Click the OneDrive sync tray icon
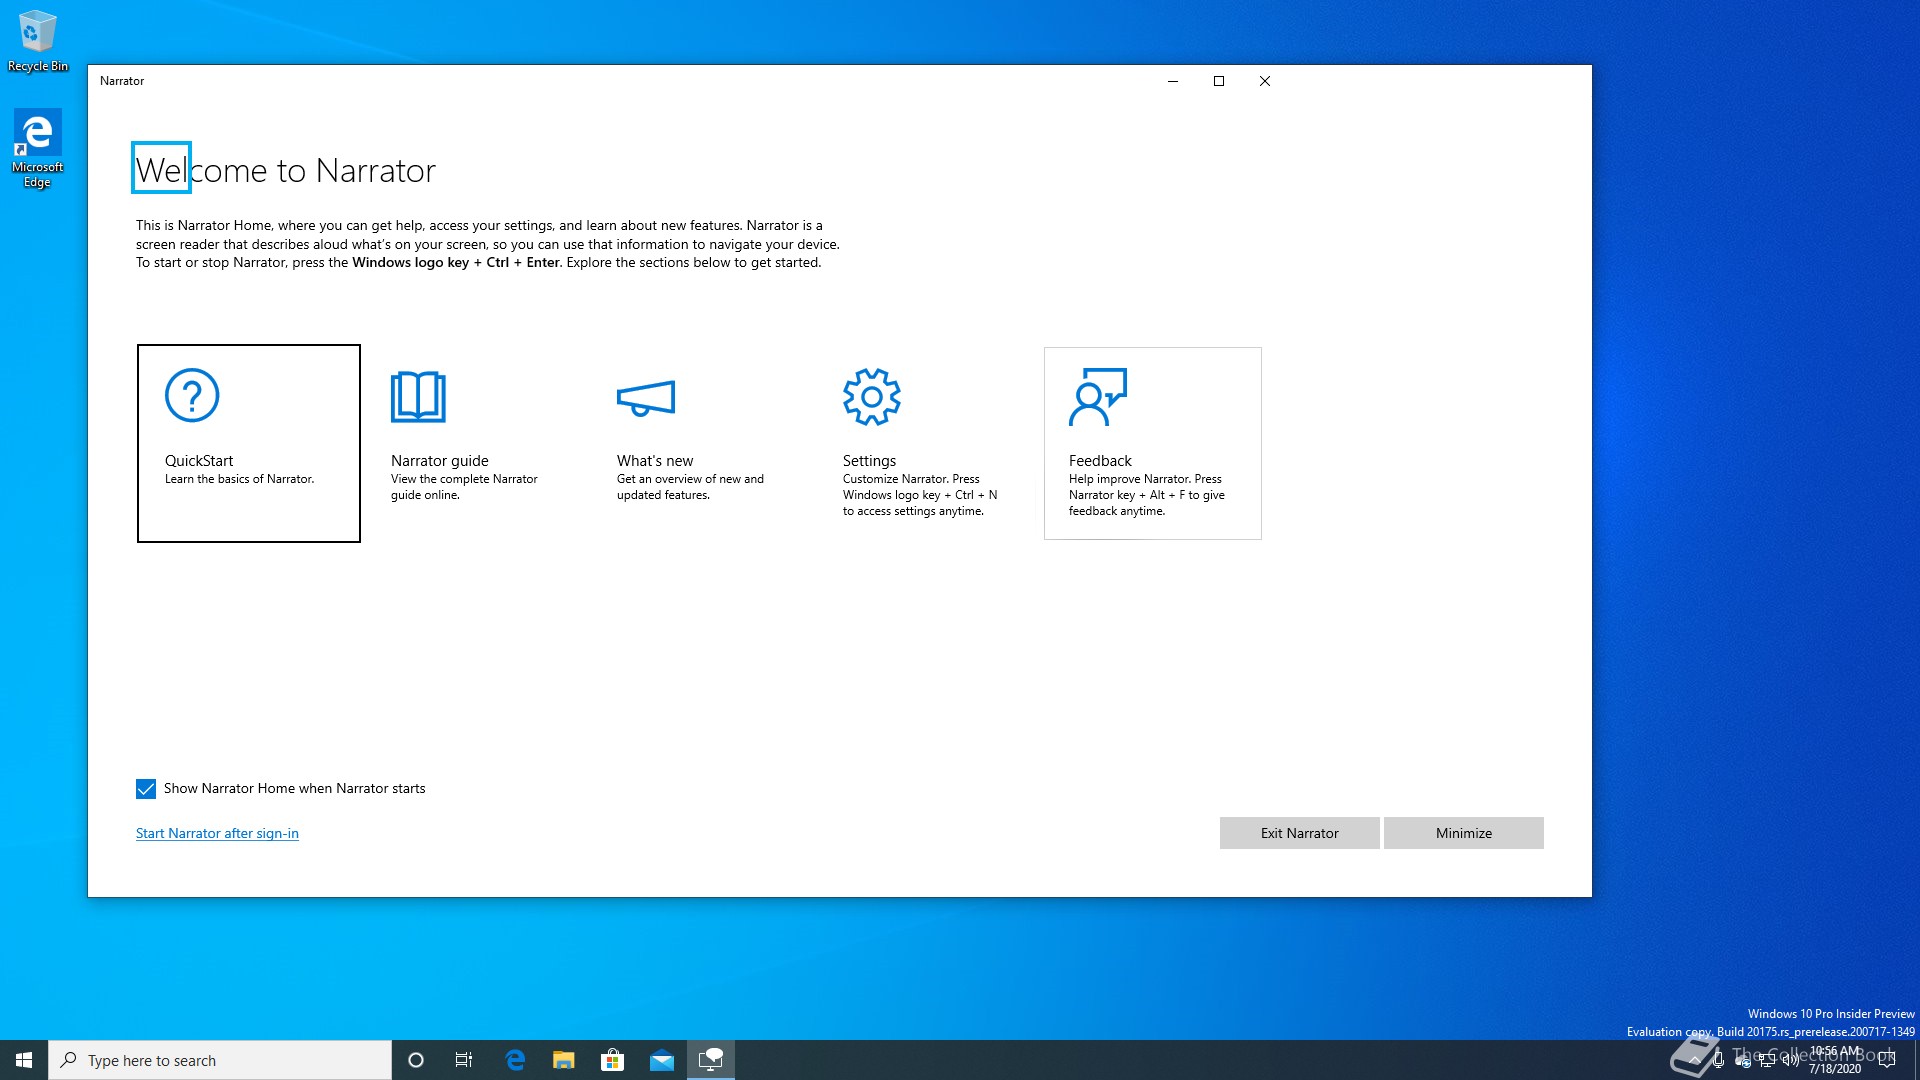 tap(1743, 1060)
